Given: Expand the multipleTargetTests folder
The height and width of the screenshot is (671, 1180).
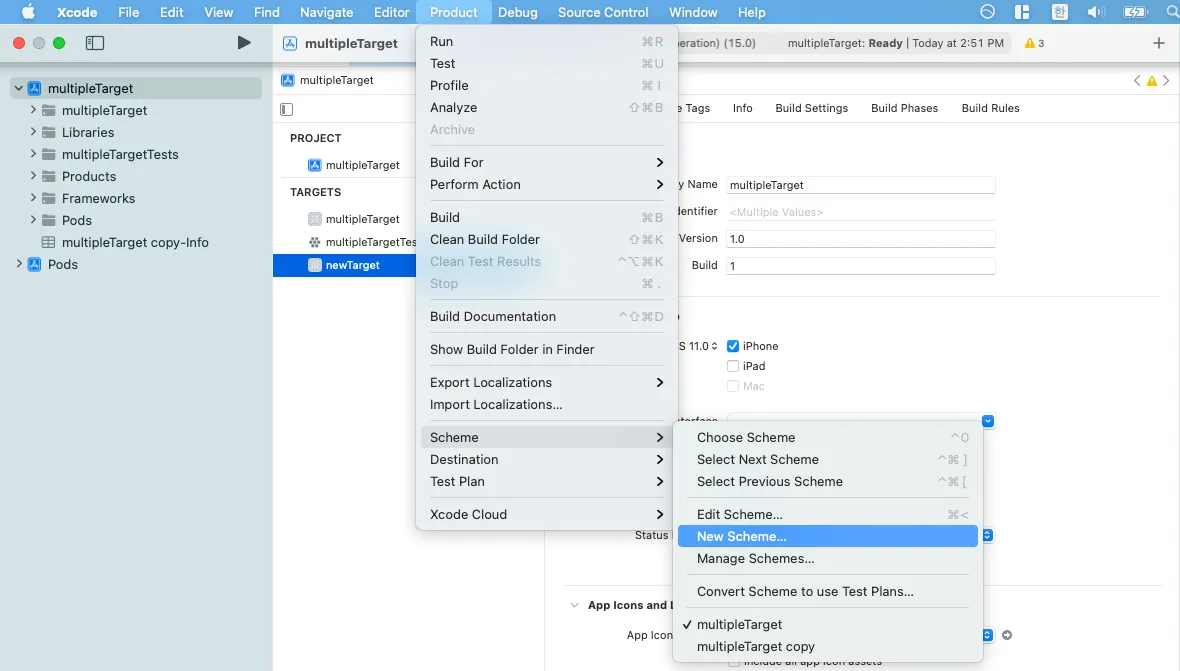Looking at the screenshot, I should click(x=33, y=153).
